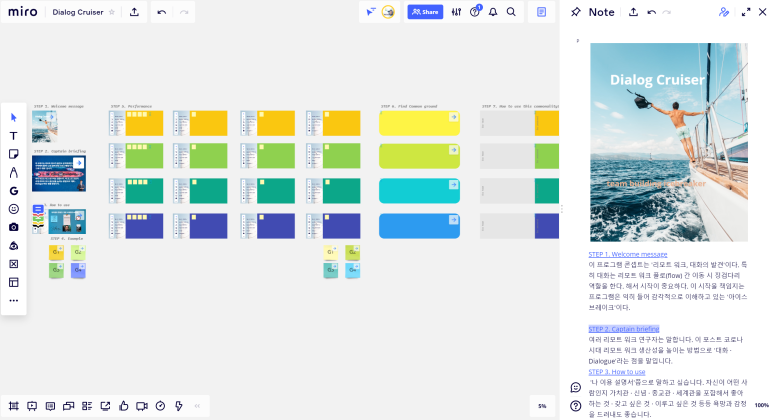Collapse the bottom toolbar with double chevron
Viewport: 773px width, 420px height.
pyautogui.click(x=197, y=406)
